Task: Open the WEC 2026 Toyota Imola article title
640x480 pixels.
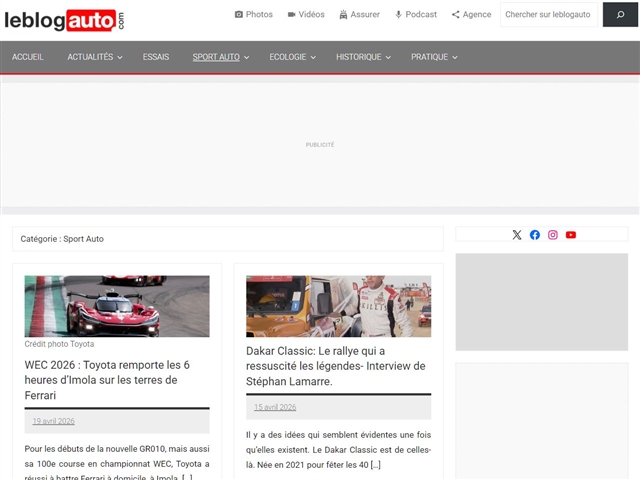Action: (x=107, y=380)
